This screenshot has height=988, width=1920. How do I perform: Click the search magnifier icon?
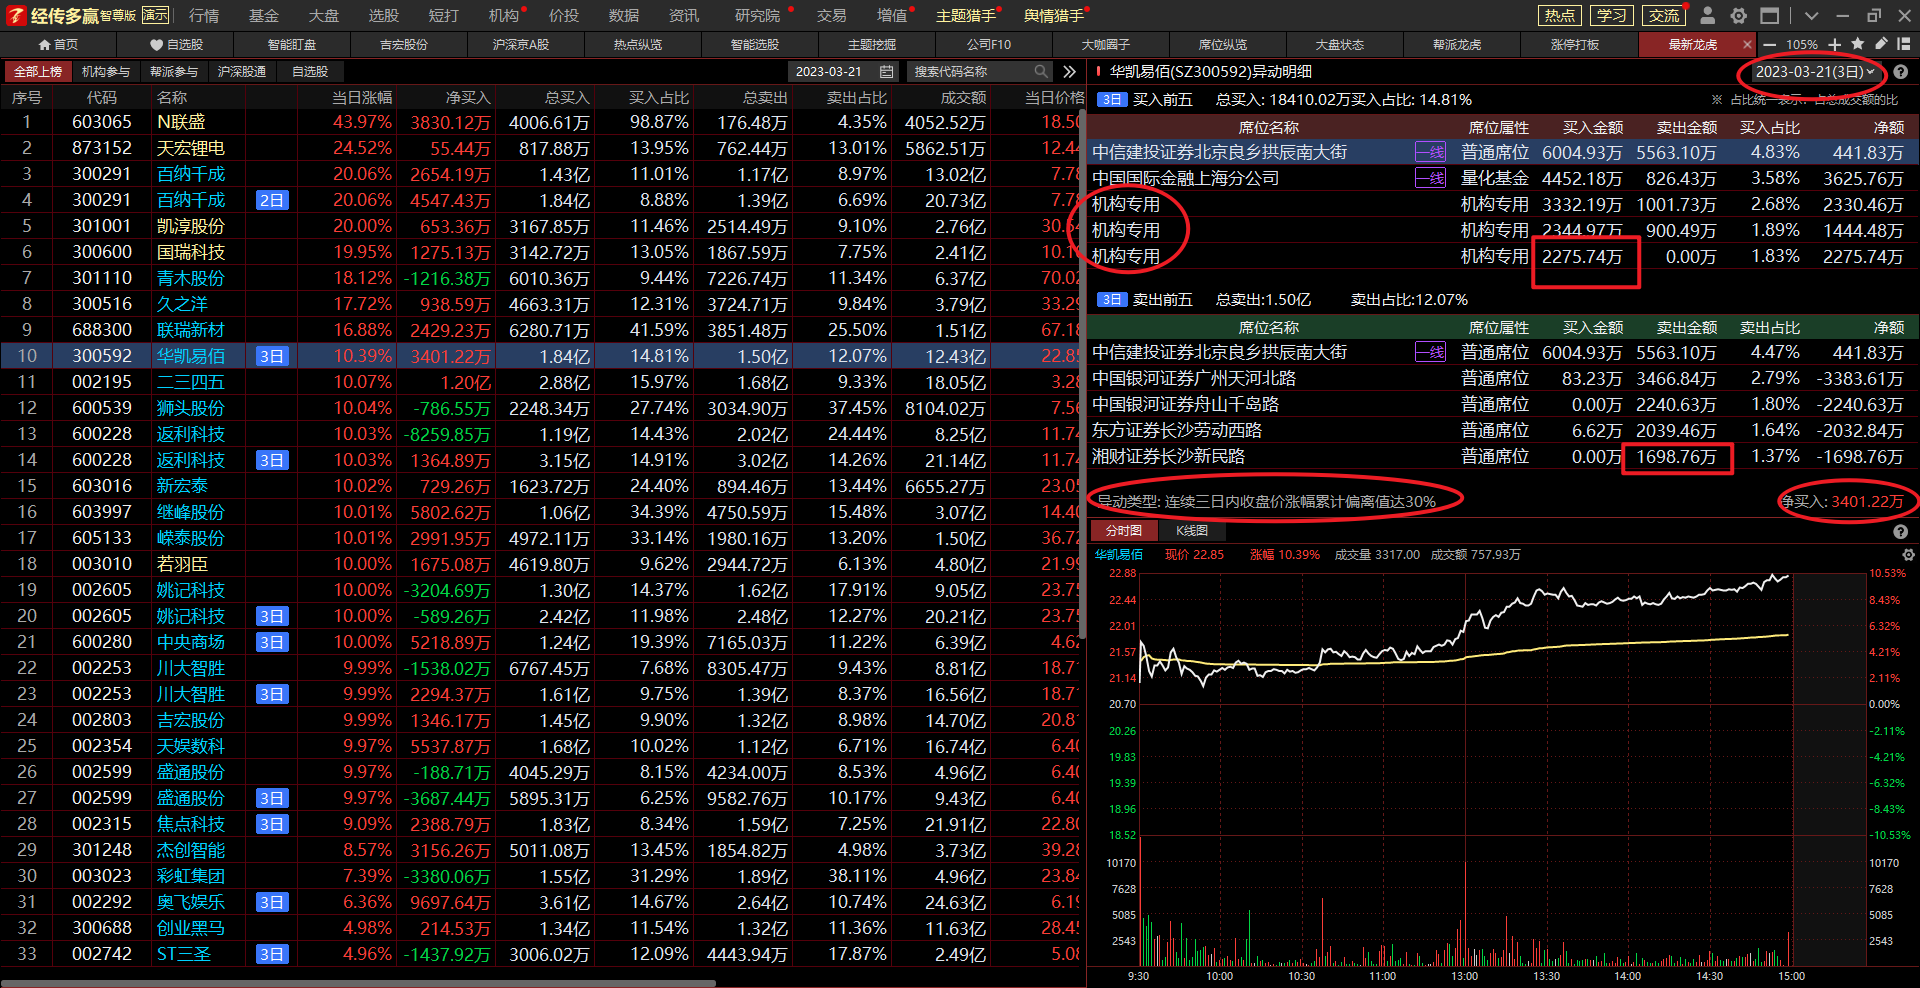(x=1041, y=71)
